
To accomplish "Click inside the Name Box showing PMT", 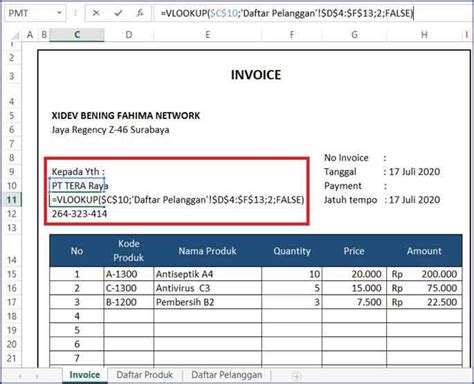I will point(30,13).
